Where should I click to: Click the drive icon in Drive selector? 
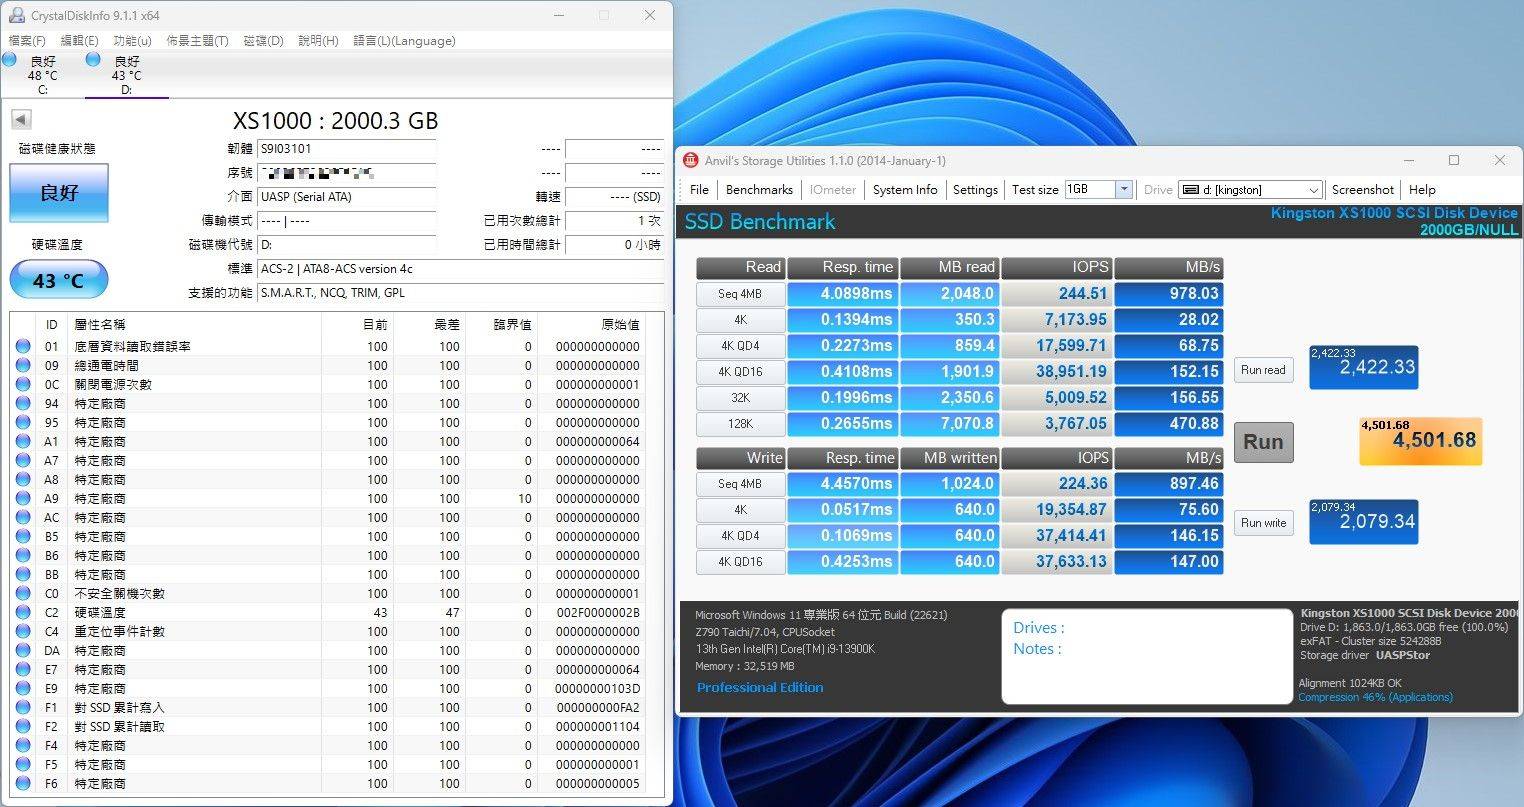(1190, 190)
